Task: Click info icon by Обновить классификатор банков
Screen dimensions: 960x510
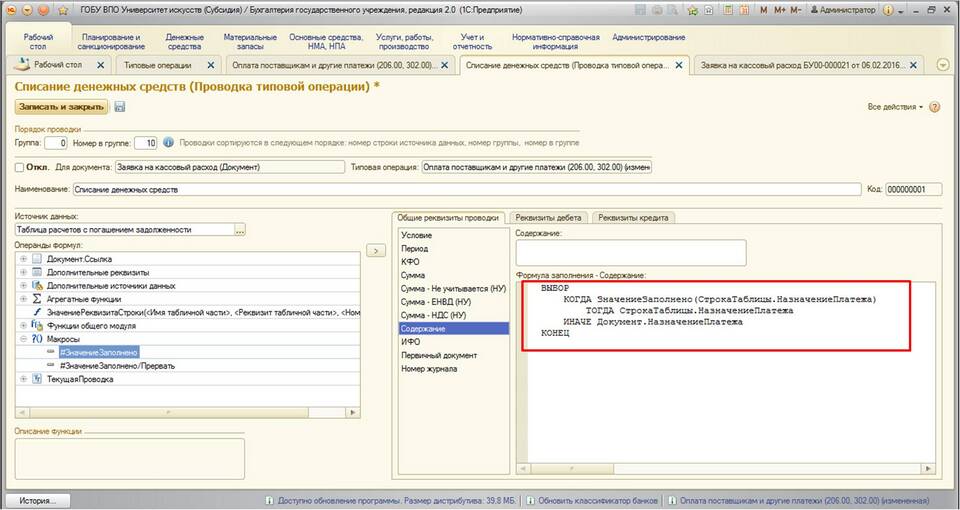Action: click(530, 500)
